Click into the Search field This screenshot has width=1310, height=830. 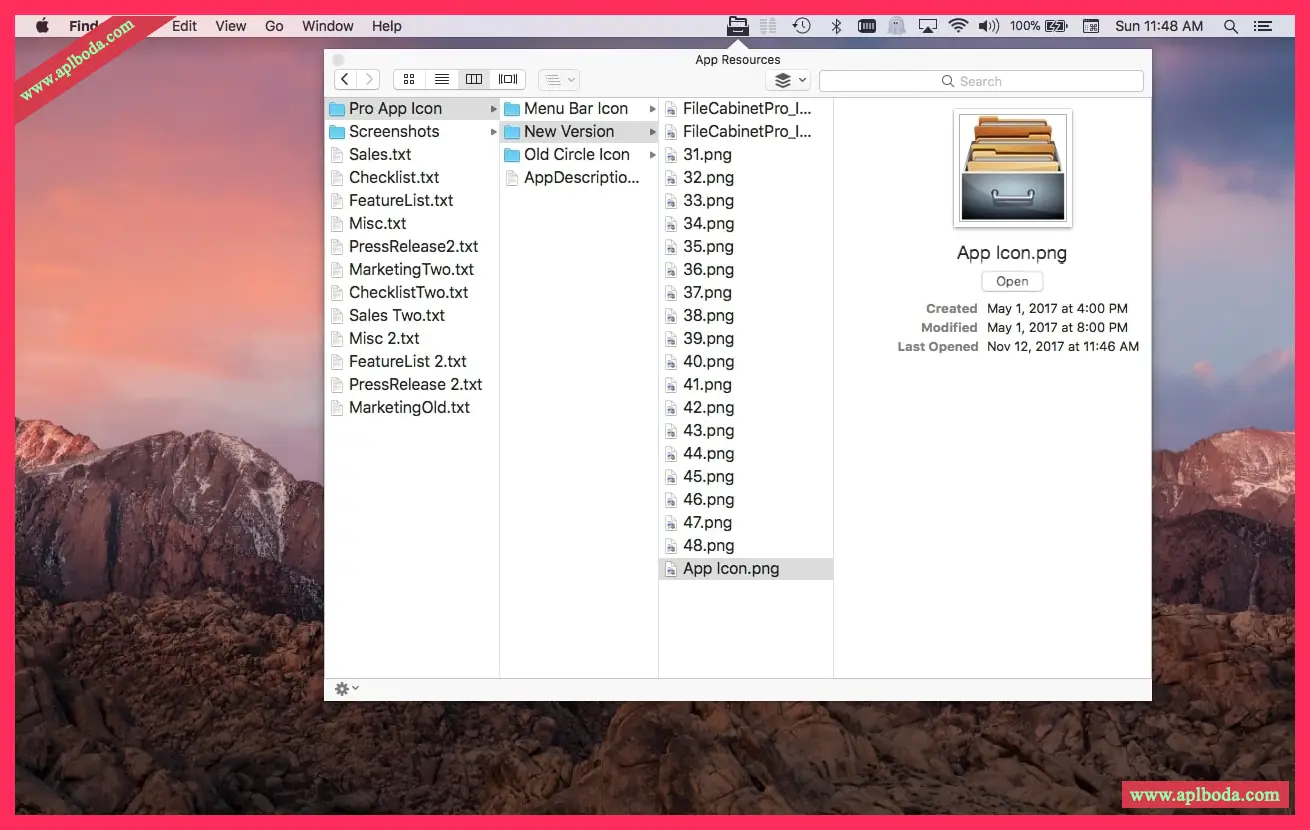[x=980, y=81]
